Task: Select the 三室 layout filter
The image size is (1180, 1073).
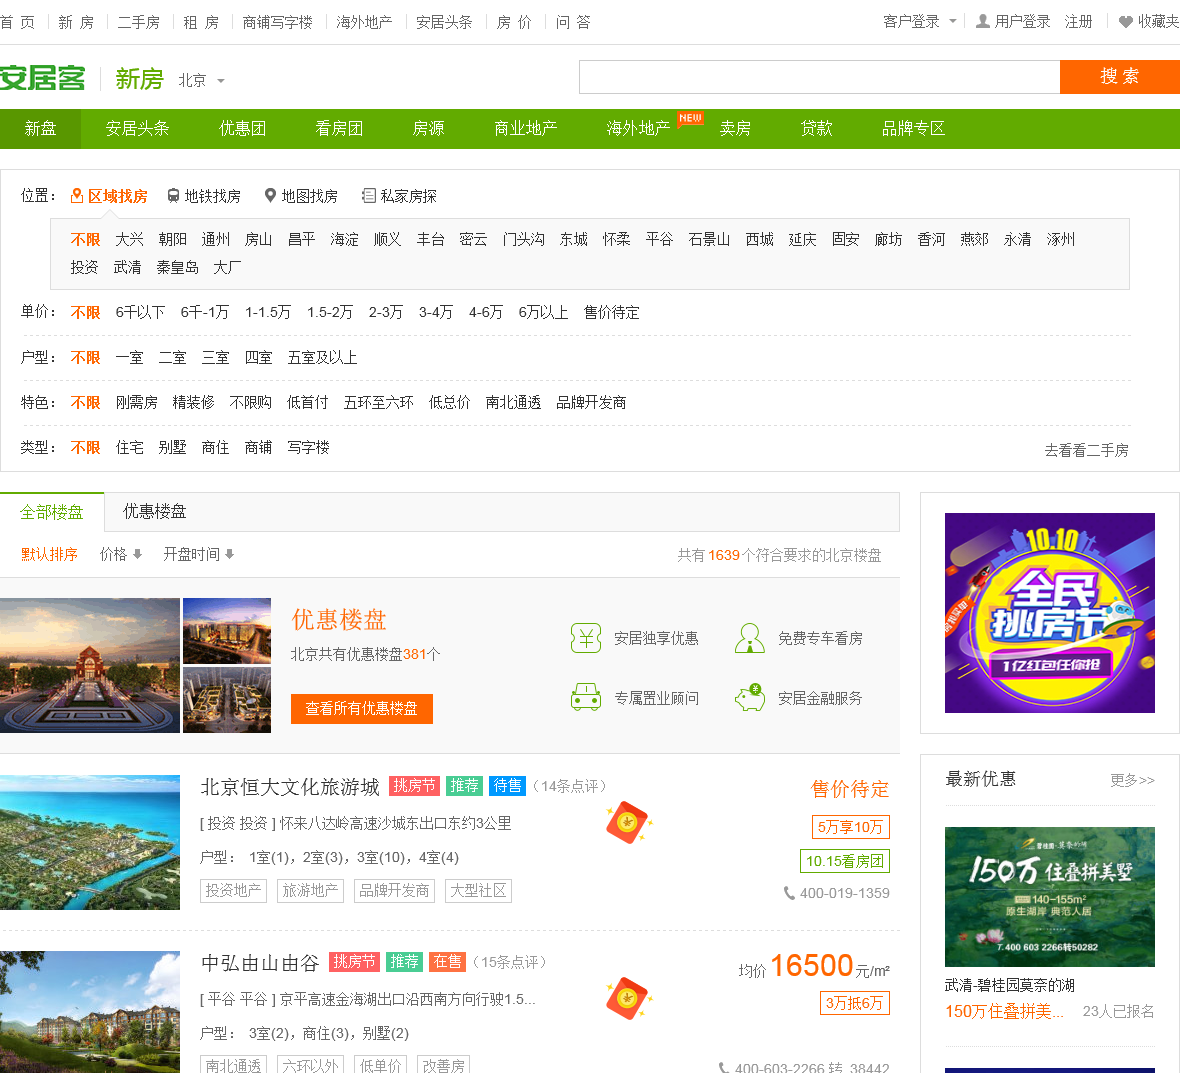Action: [215, 357]
